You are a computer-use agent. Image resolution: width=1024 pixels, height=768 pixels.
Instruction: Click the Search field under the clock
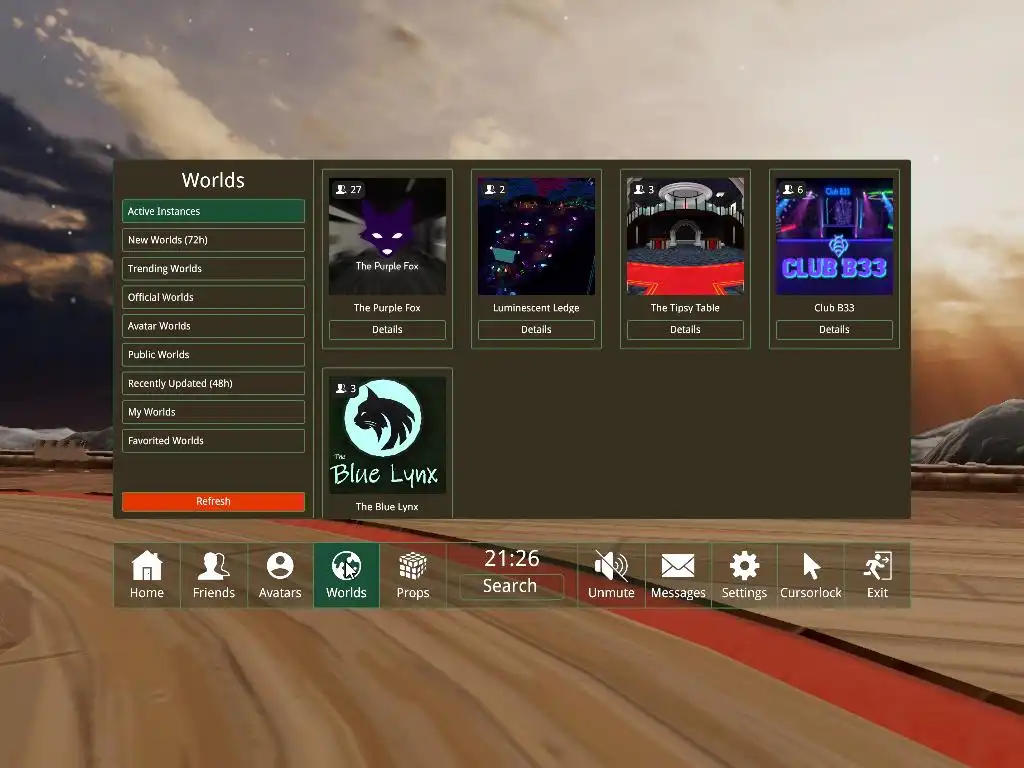click(511, 586)
